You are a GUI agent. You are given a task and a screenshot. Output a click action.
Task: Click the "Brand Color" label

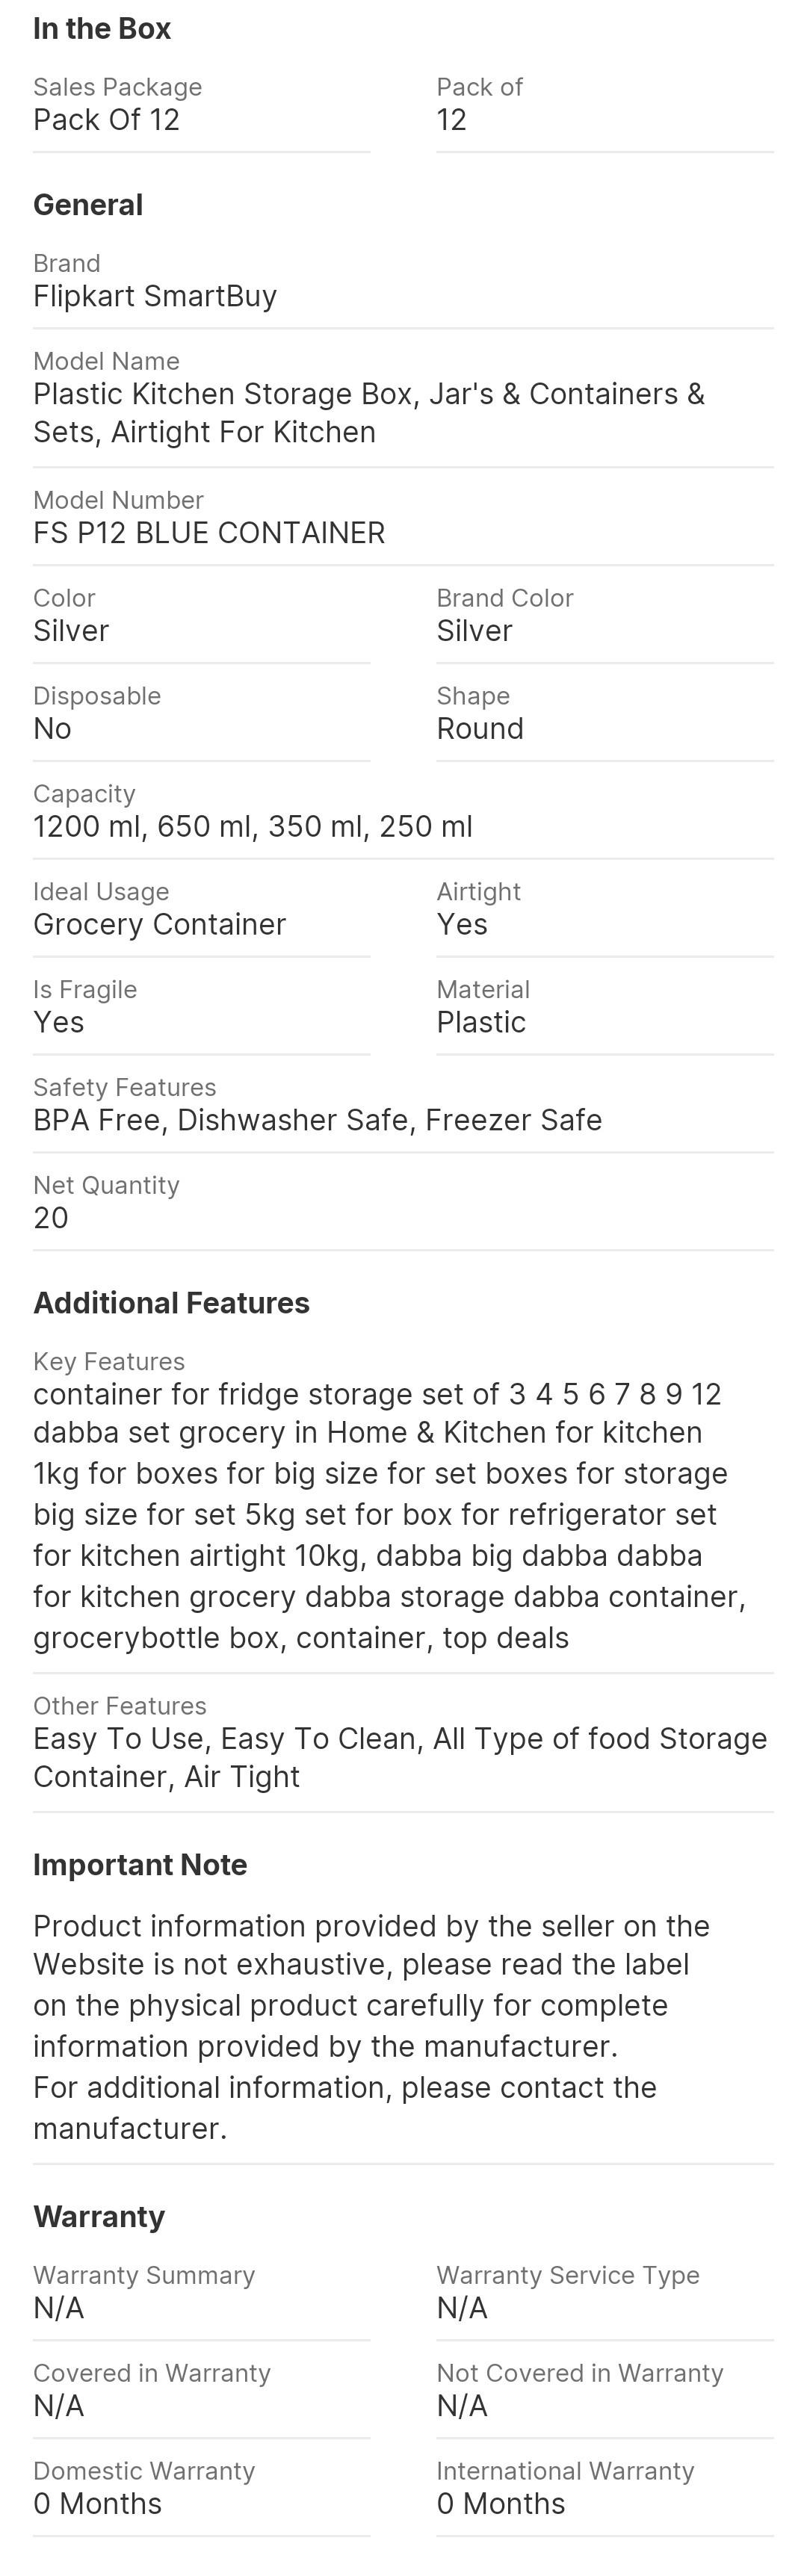coord(504,598)
